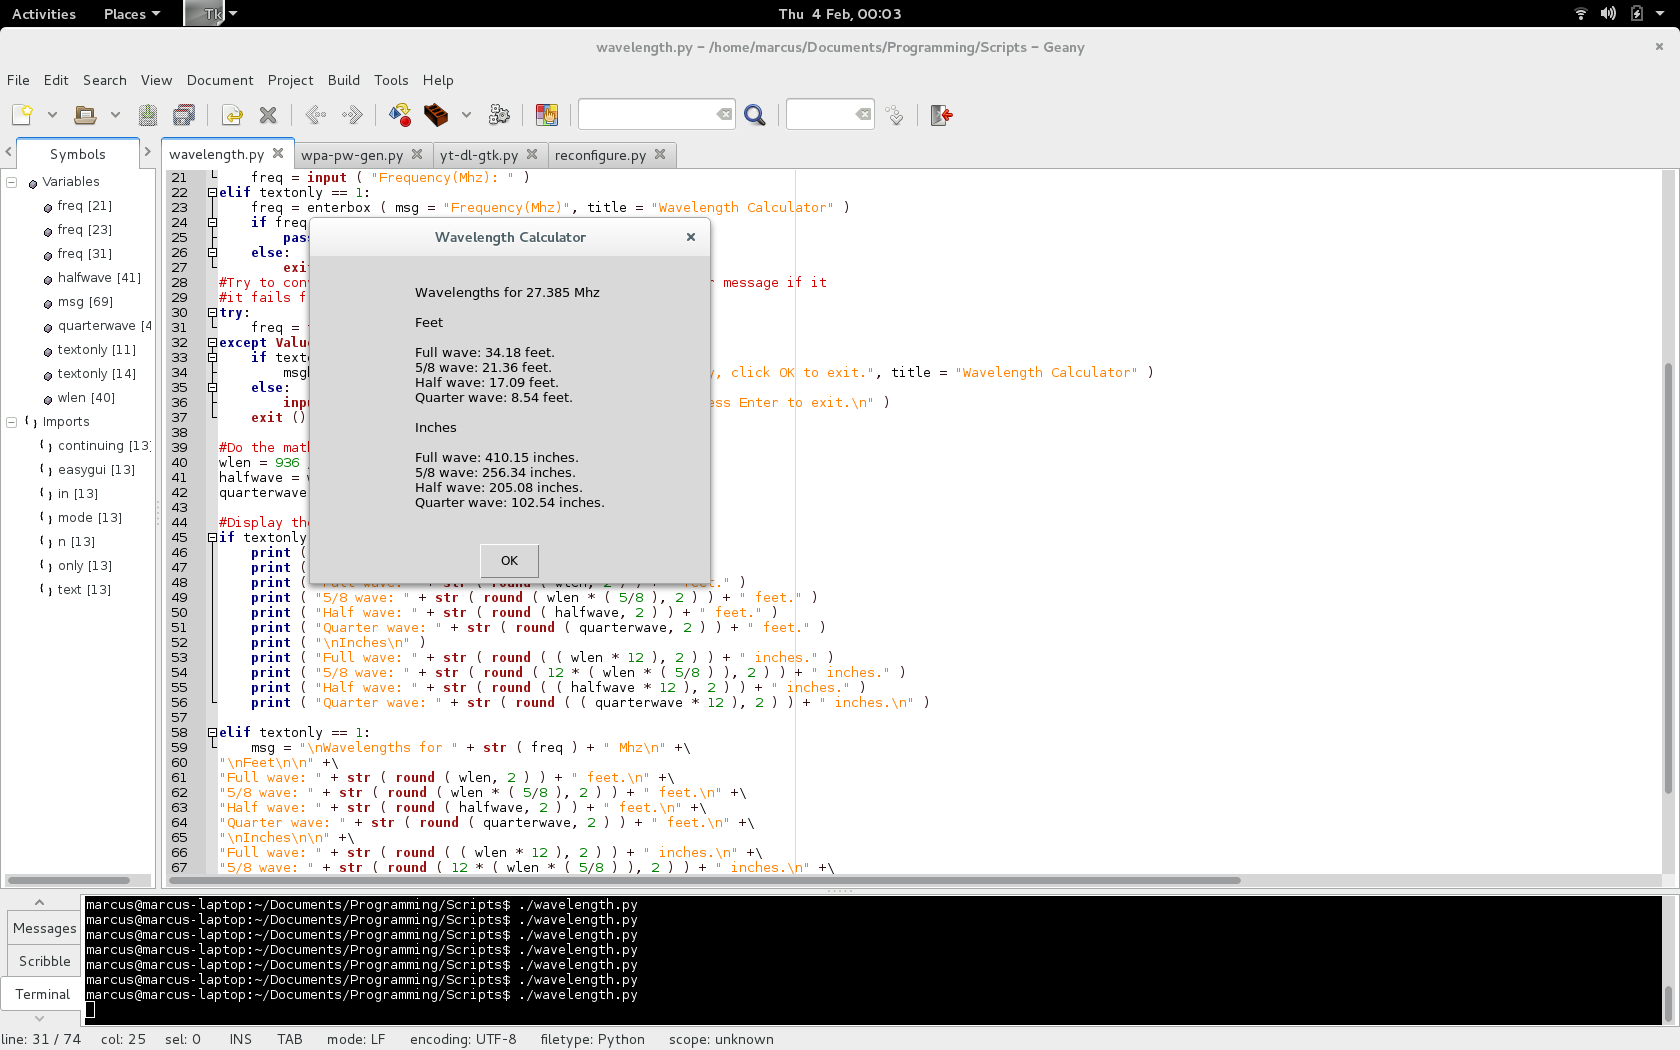
Task: Run the script with gears icon
Action: (499, 115)
